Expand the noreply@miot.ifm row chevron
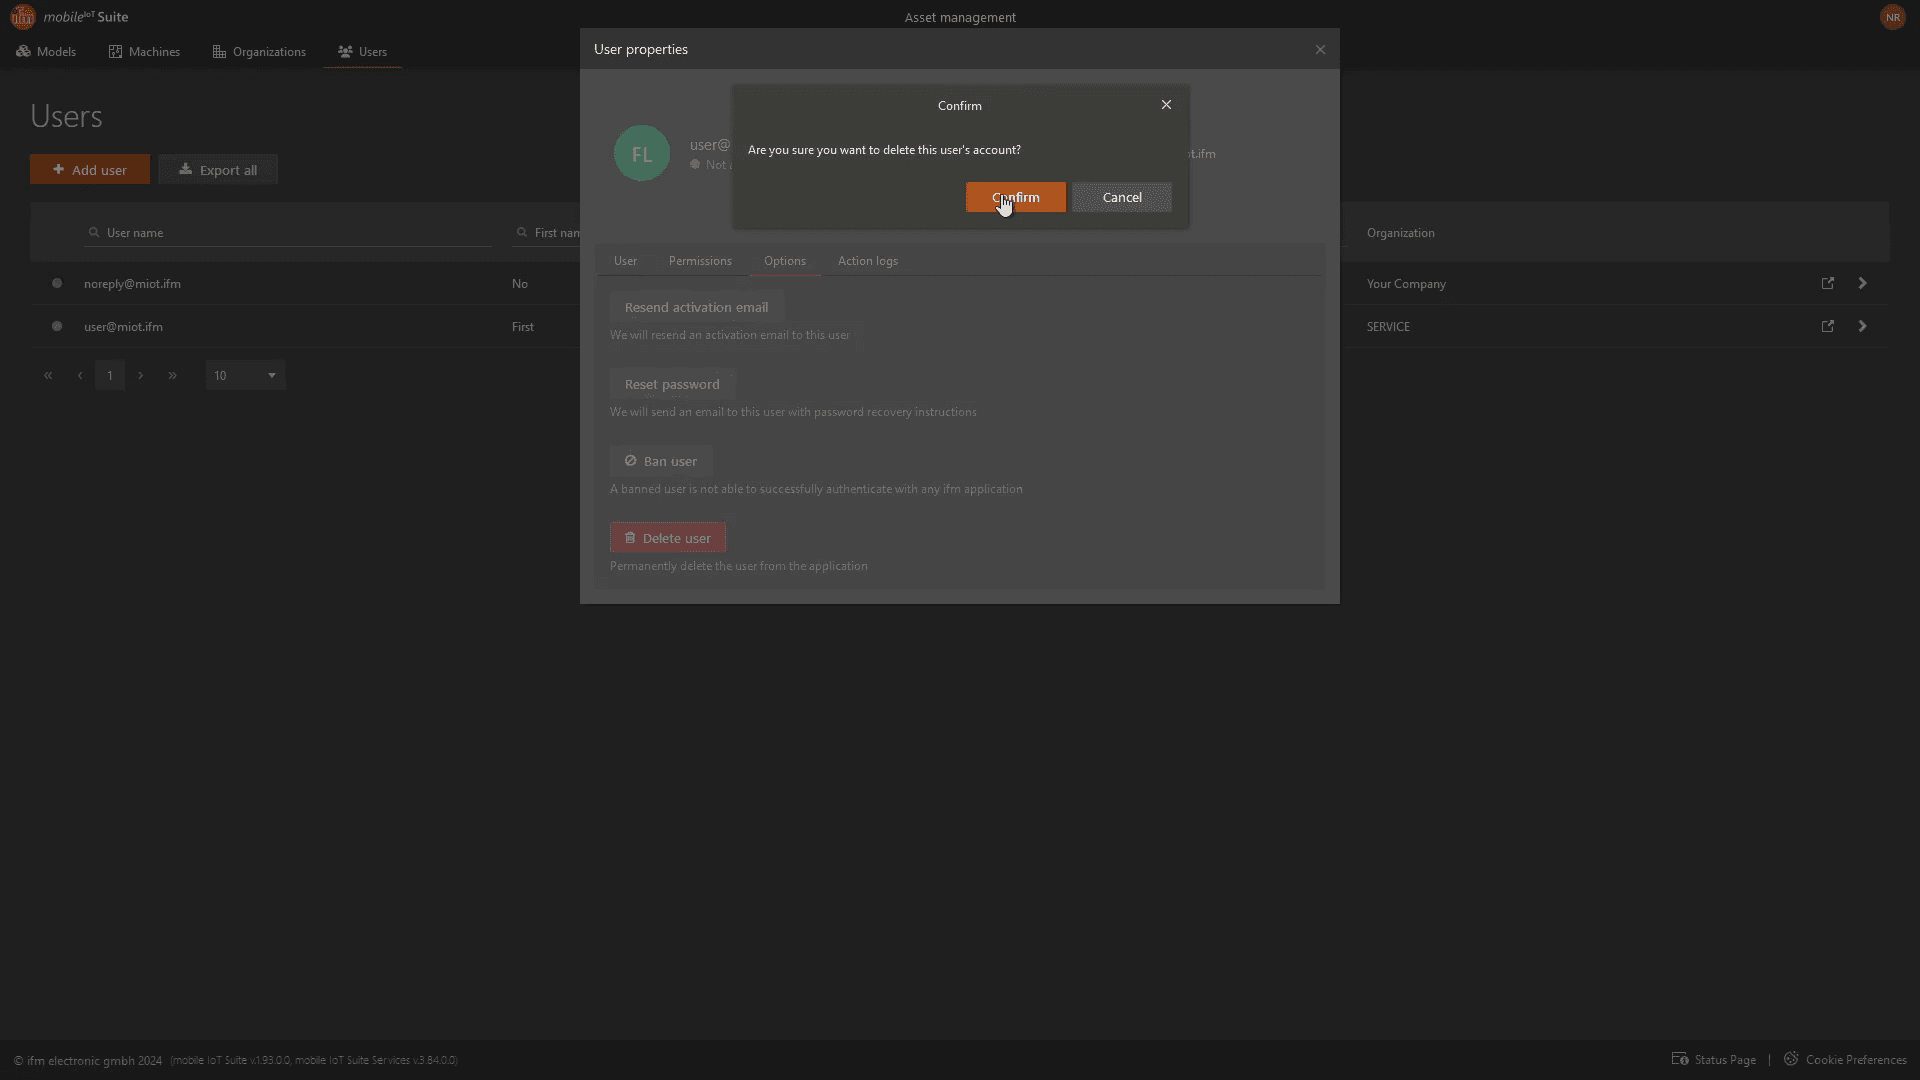This screenshot has height=1080, width=1920. [x=1862, y=283]
